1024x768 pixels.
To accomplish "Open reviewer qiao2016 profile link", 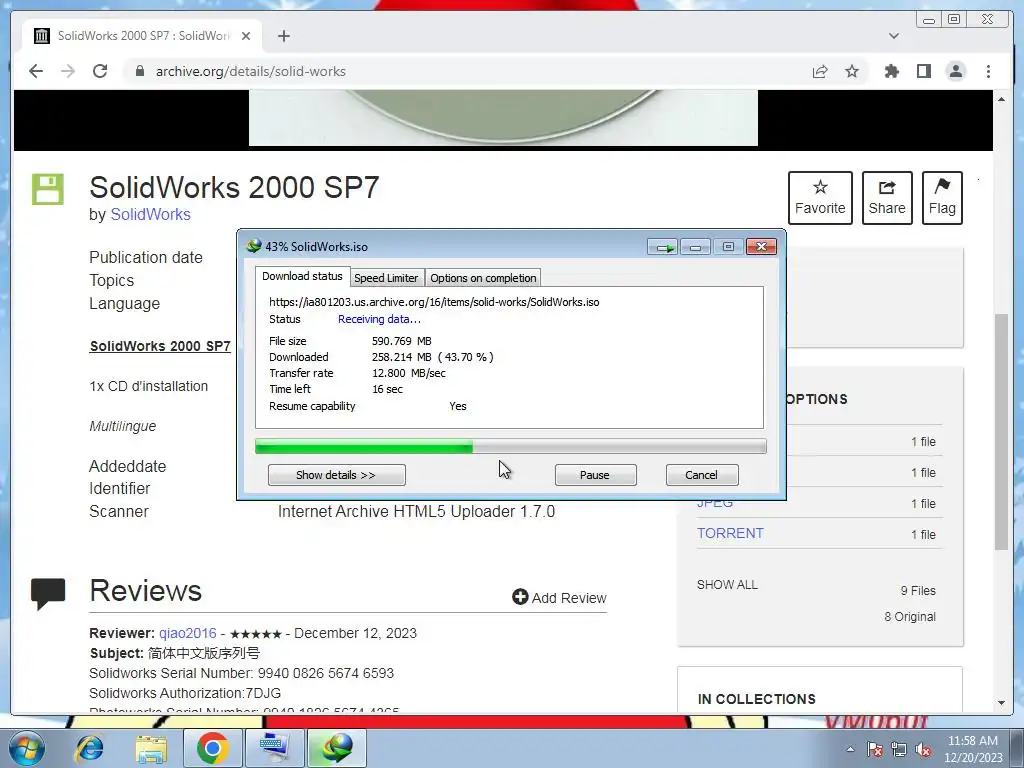I will [187, 633].
